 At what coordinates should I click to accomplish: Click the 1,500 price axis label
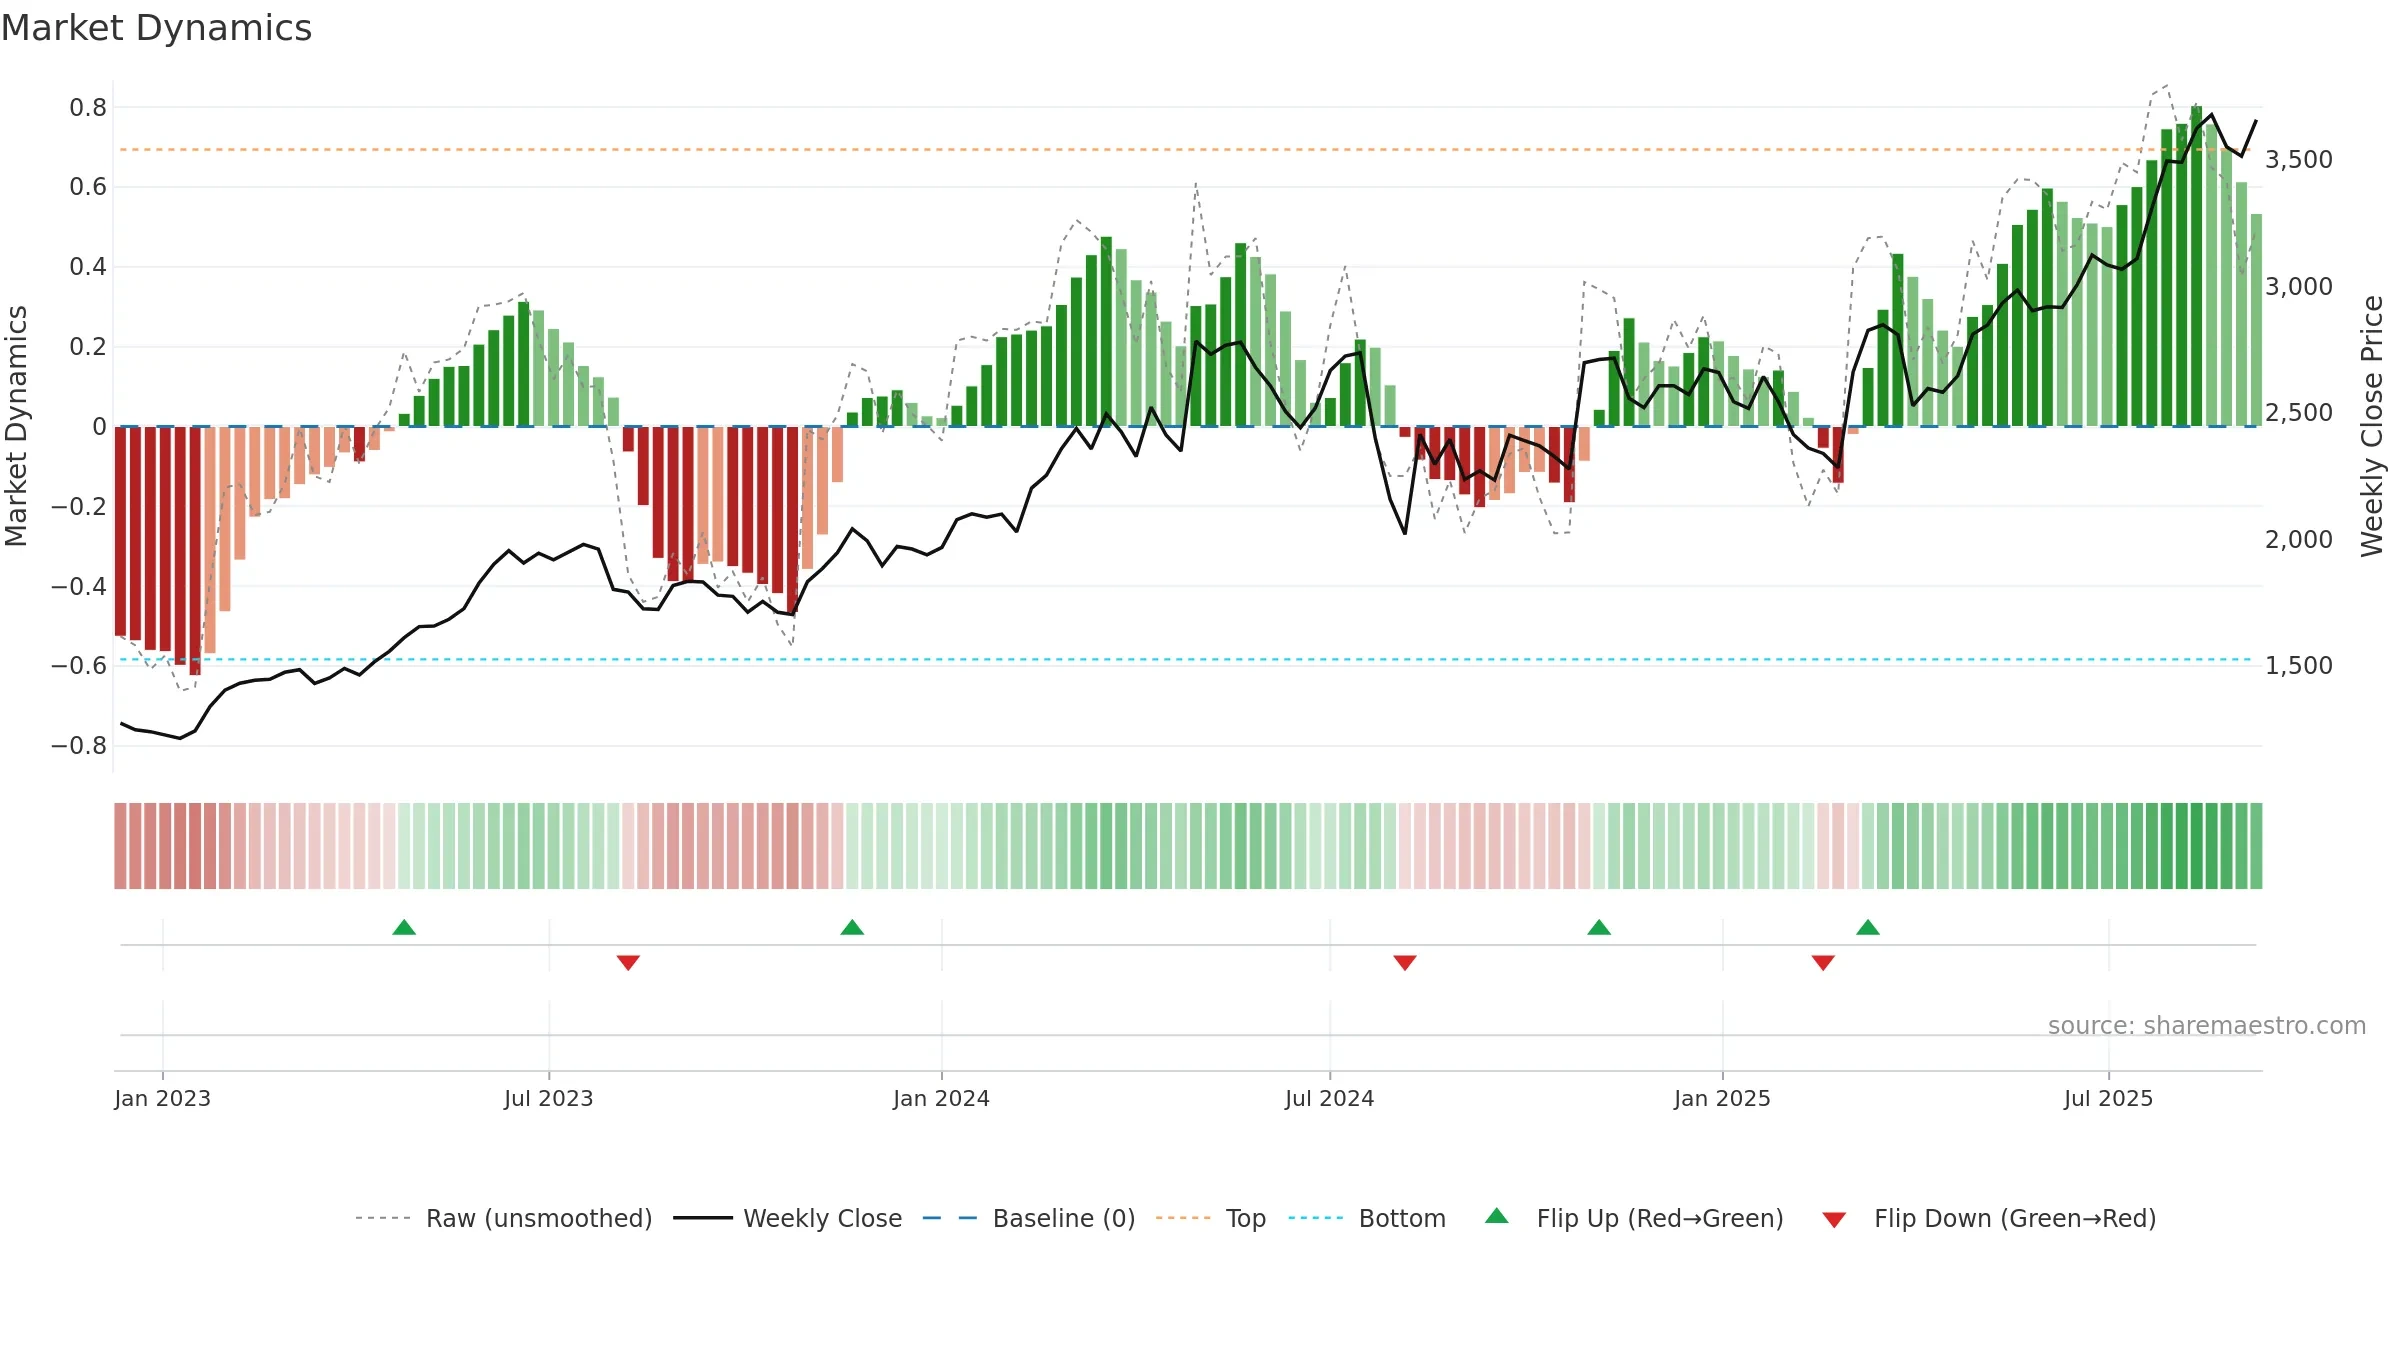click(x=2299, y=666)
